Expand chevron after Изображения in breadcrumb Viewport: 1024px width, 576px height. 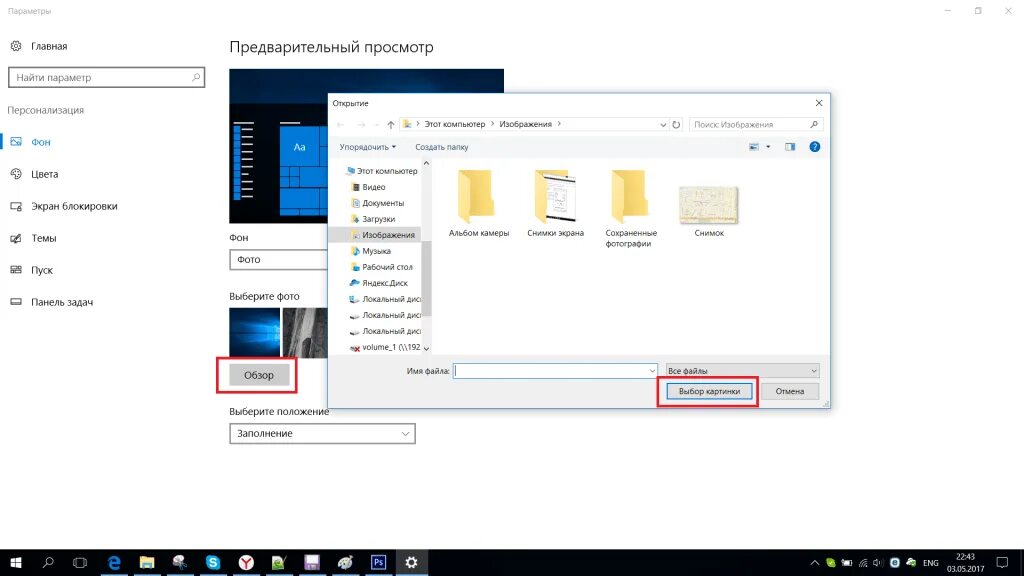(559, 124)
